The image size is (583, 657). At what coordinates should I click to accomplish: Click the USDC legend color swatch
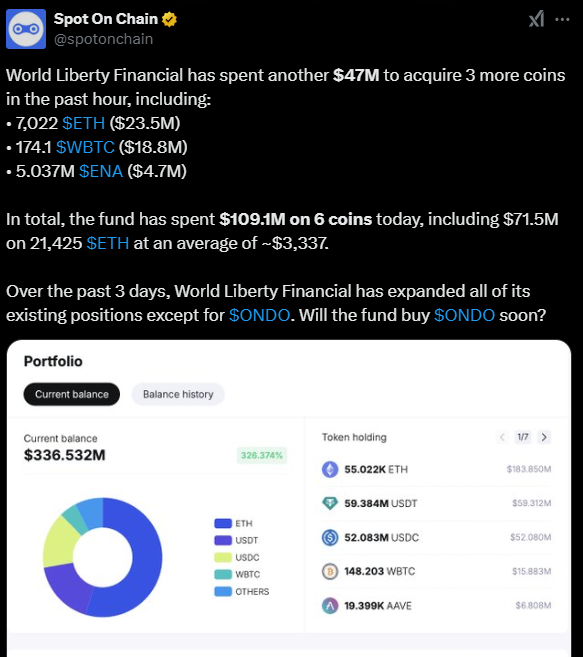pyautogui.click(x=223, y=557)
